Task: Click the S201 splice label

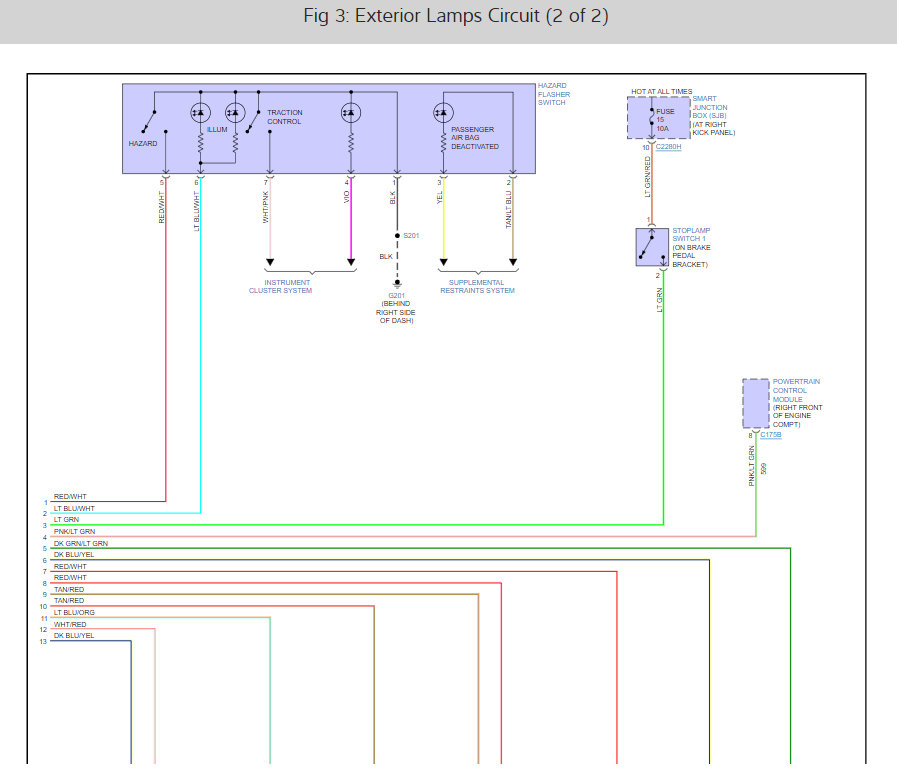Action: (x=411, y=236)
